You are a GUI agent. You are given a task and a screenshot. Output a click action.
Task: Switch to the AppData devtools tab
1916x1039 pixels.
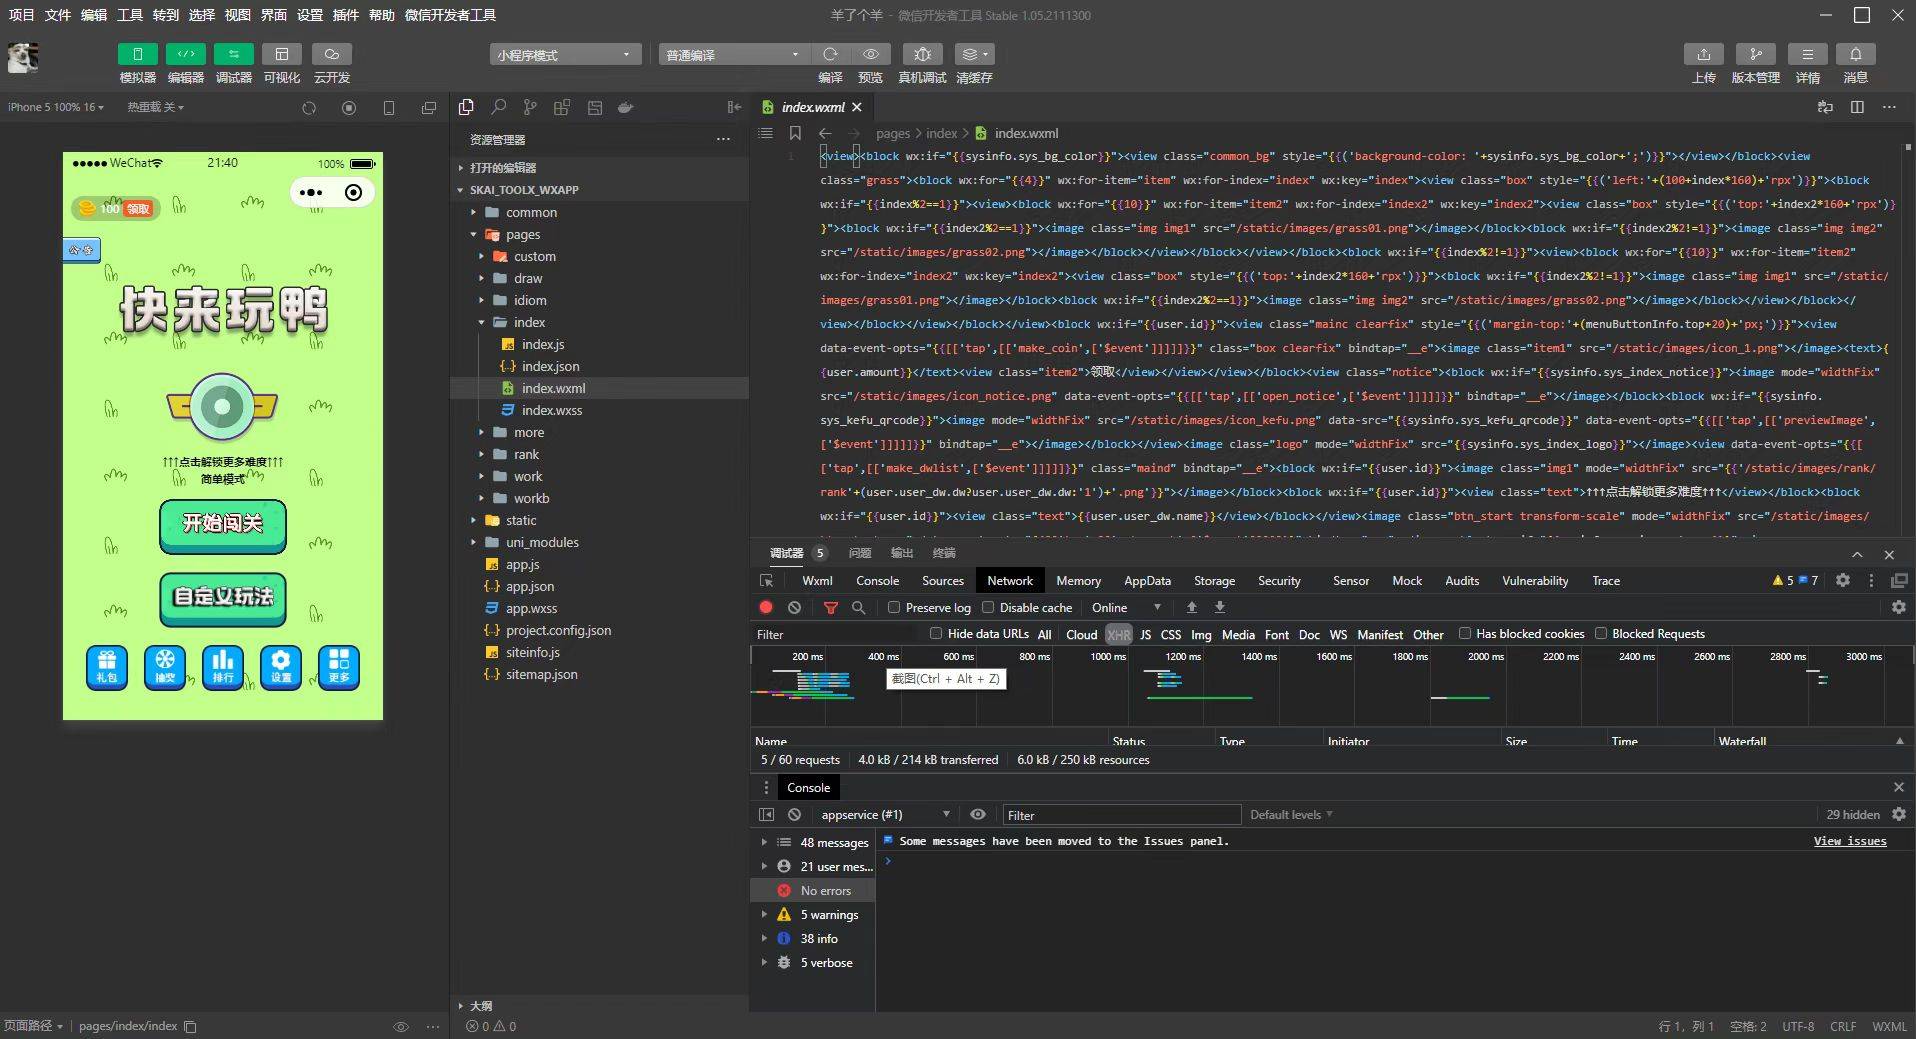coord(1147,580)
